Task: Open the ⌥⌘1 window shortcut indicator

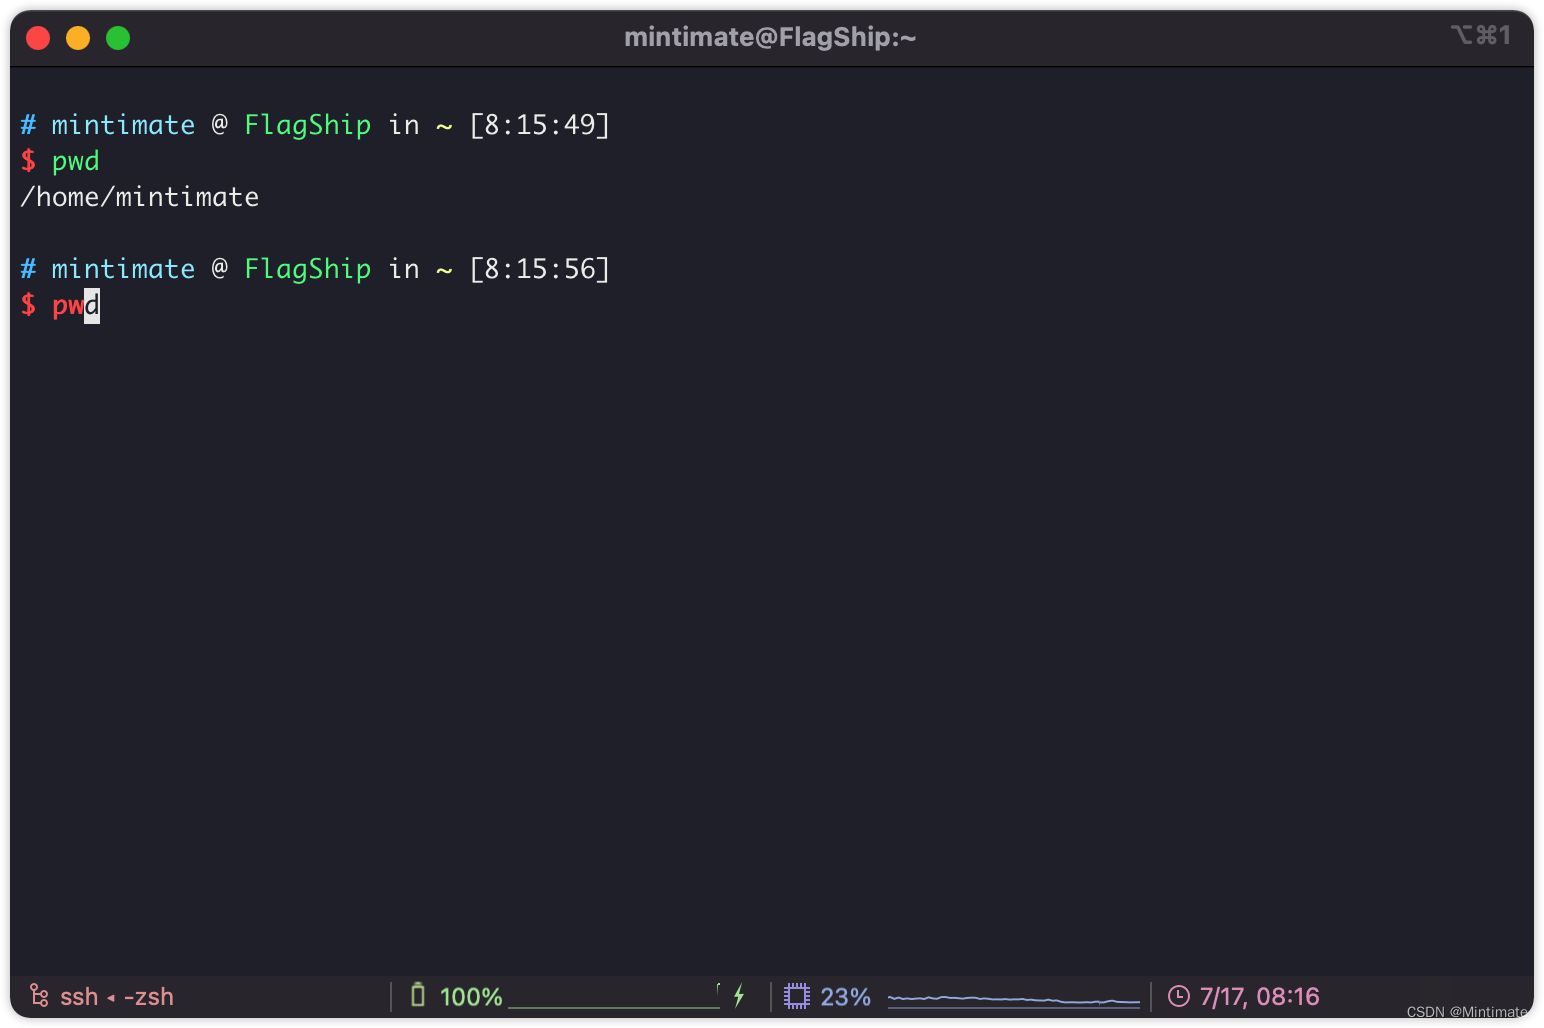Action: coord(1481,35)
